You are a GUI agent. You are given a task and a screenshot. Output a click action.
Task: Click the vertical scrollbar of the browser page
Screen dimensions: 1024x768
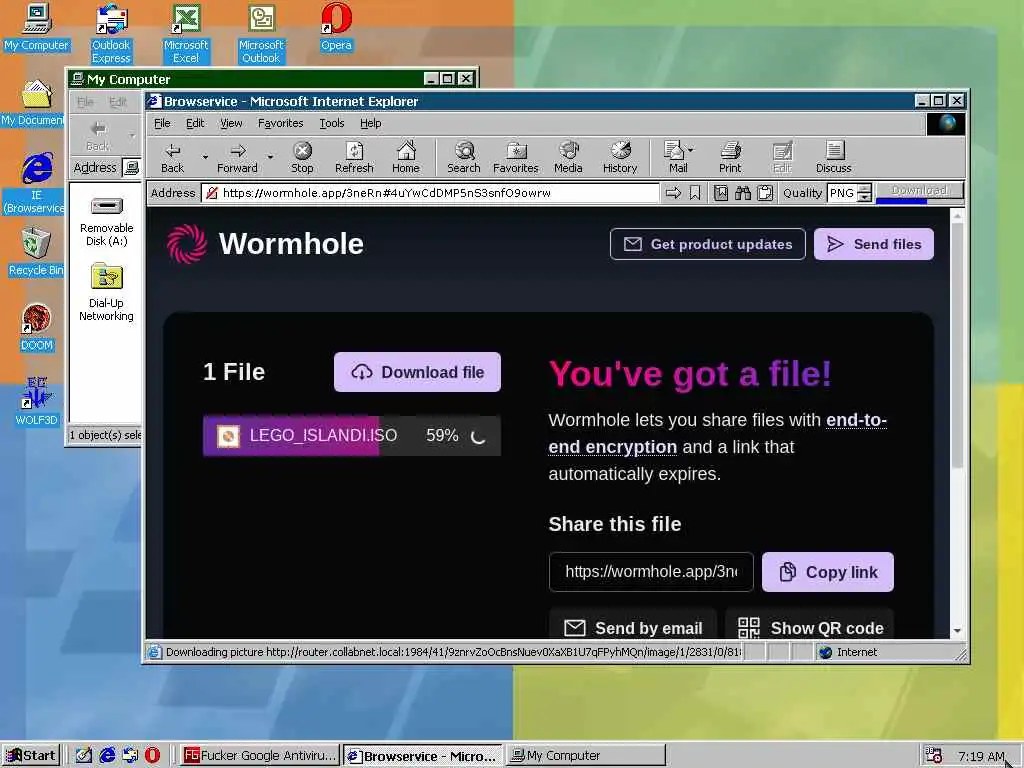pos(957,346)
